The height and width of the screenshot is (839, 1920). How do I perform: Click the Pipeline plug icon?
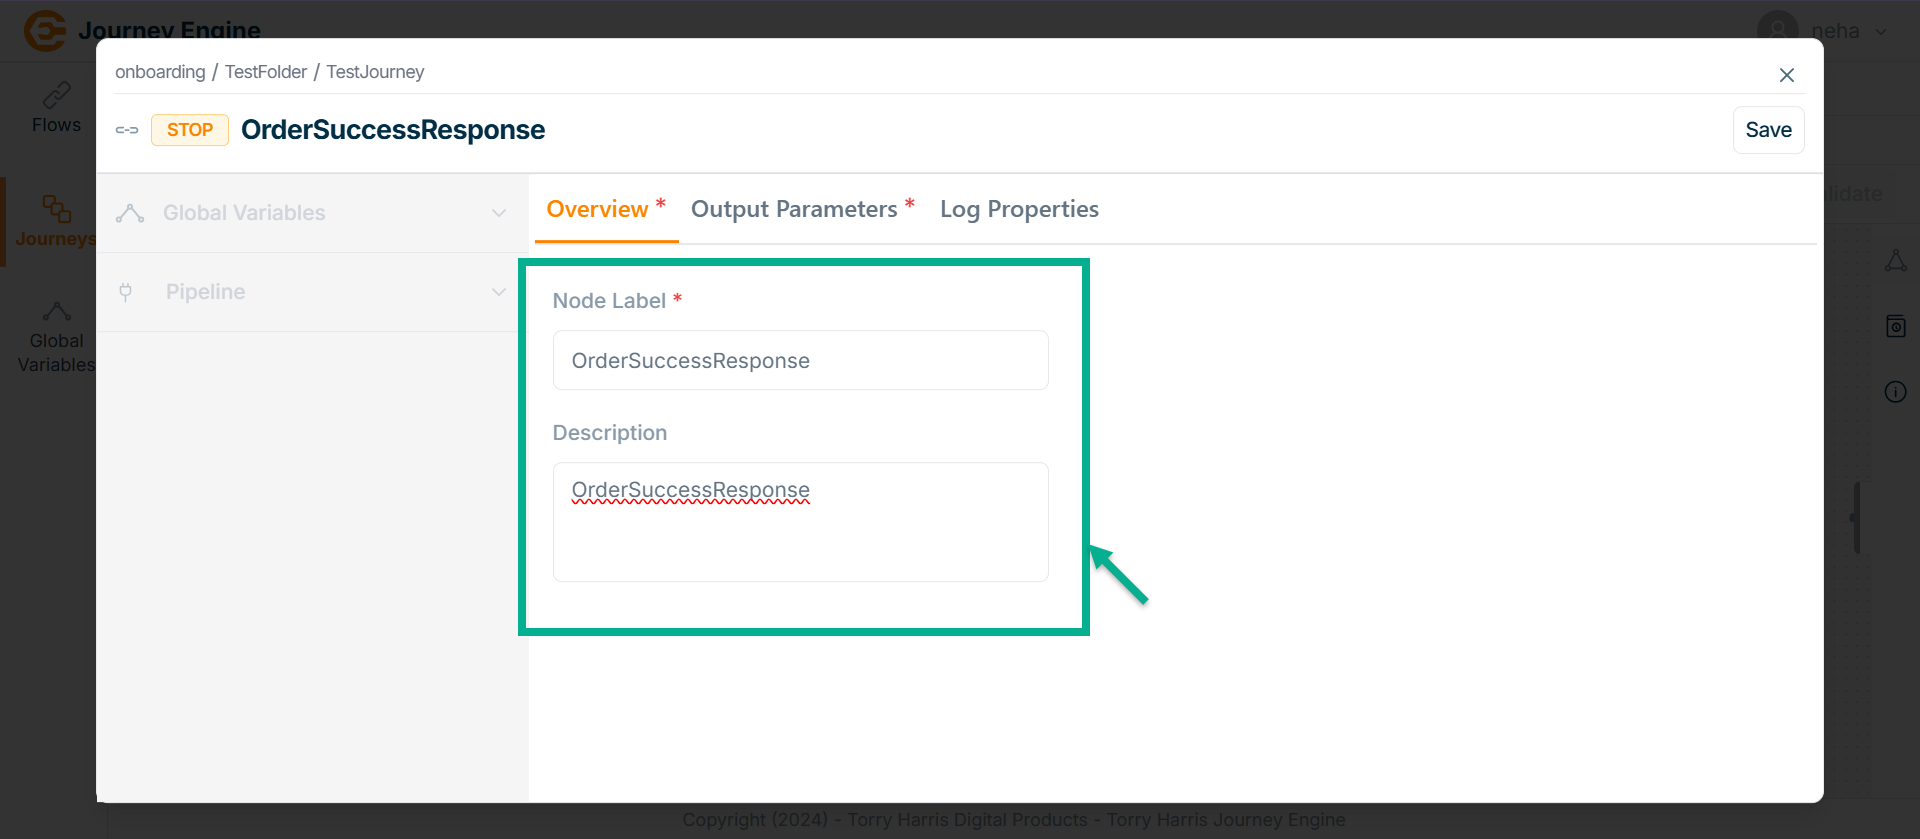click(126, 292)
